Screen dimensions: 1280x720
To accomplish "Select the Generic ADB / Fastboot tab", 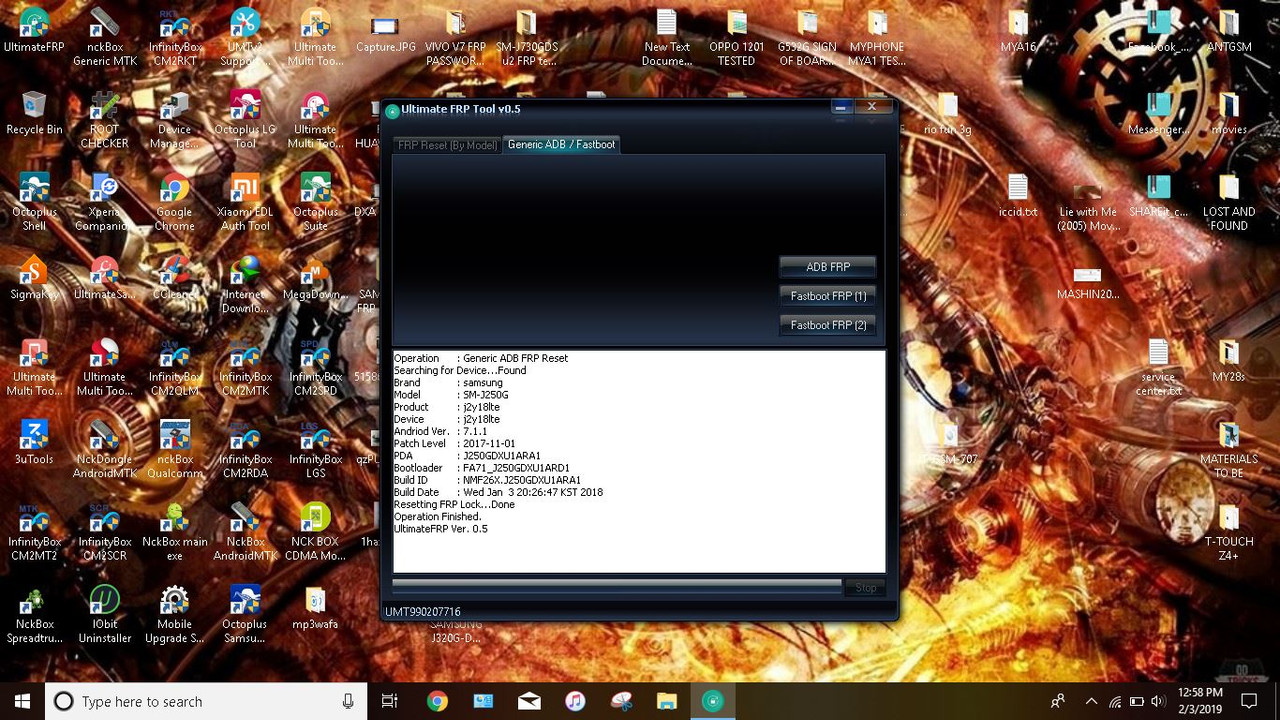I will 561,145.
